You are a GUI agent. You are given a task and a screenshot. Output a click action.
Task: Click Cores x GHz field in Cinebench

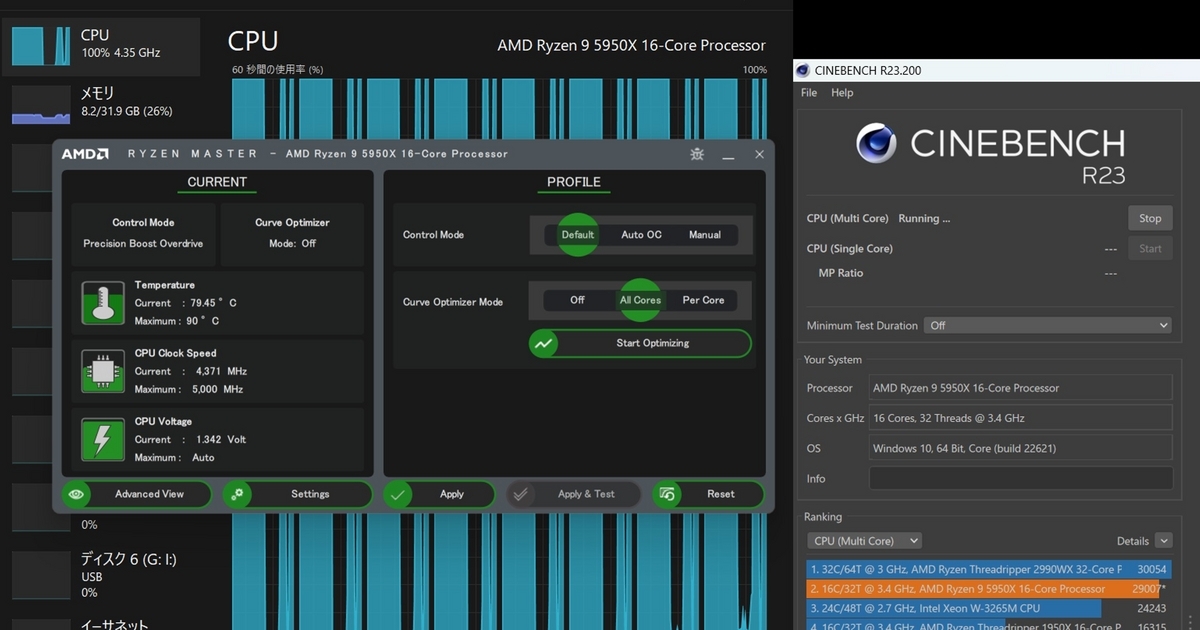pos(1020,418)
